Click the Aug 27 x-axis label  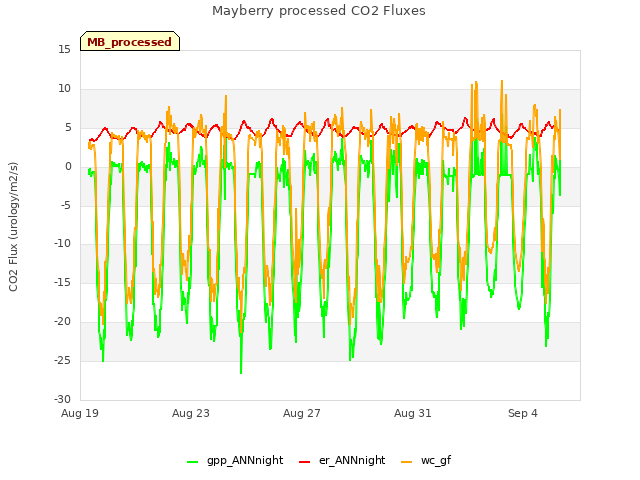pos(302,413)
